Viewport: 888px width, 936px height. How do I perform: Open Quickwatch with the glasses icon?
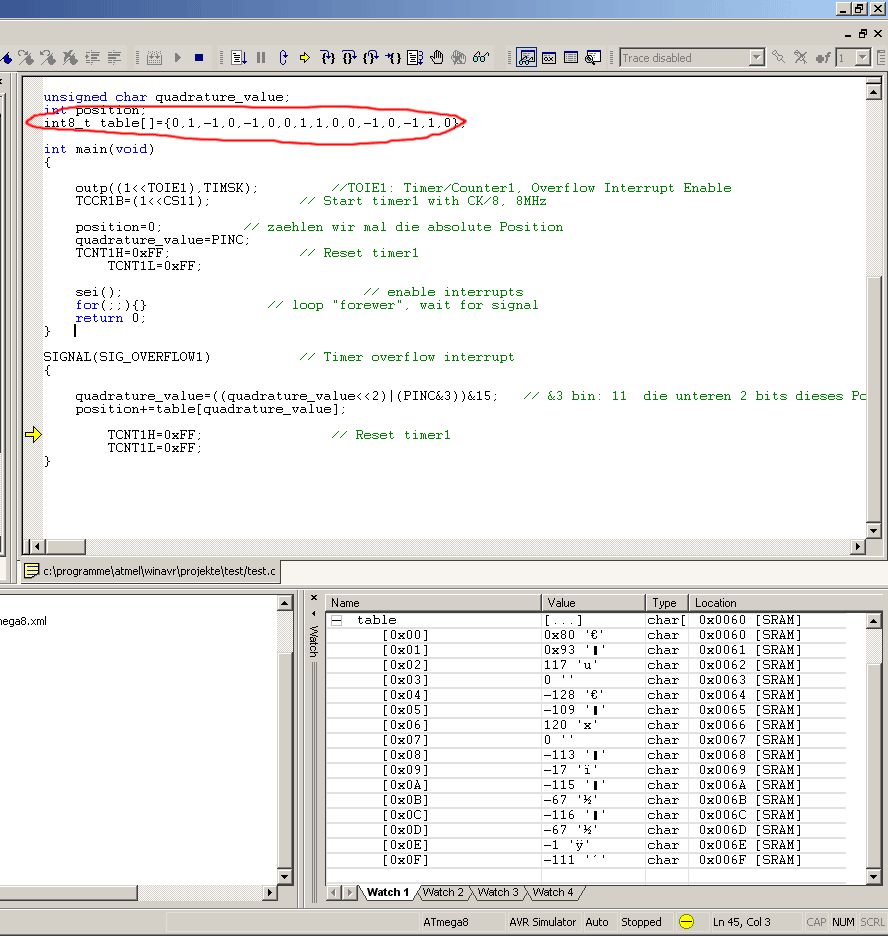point(481,58)
